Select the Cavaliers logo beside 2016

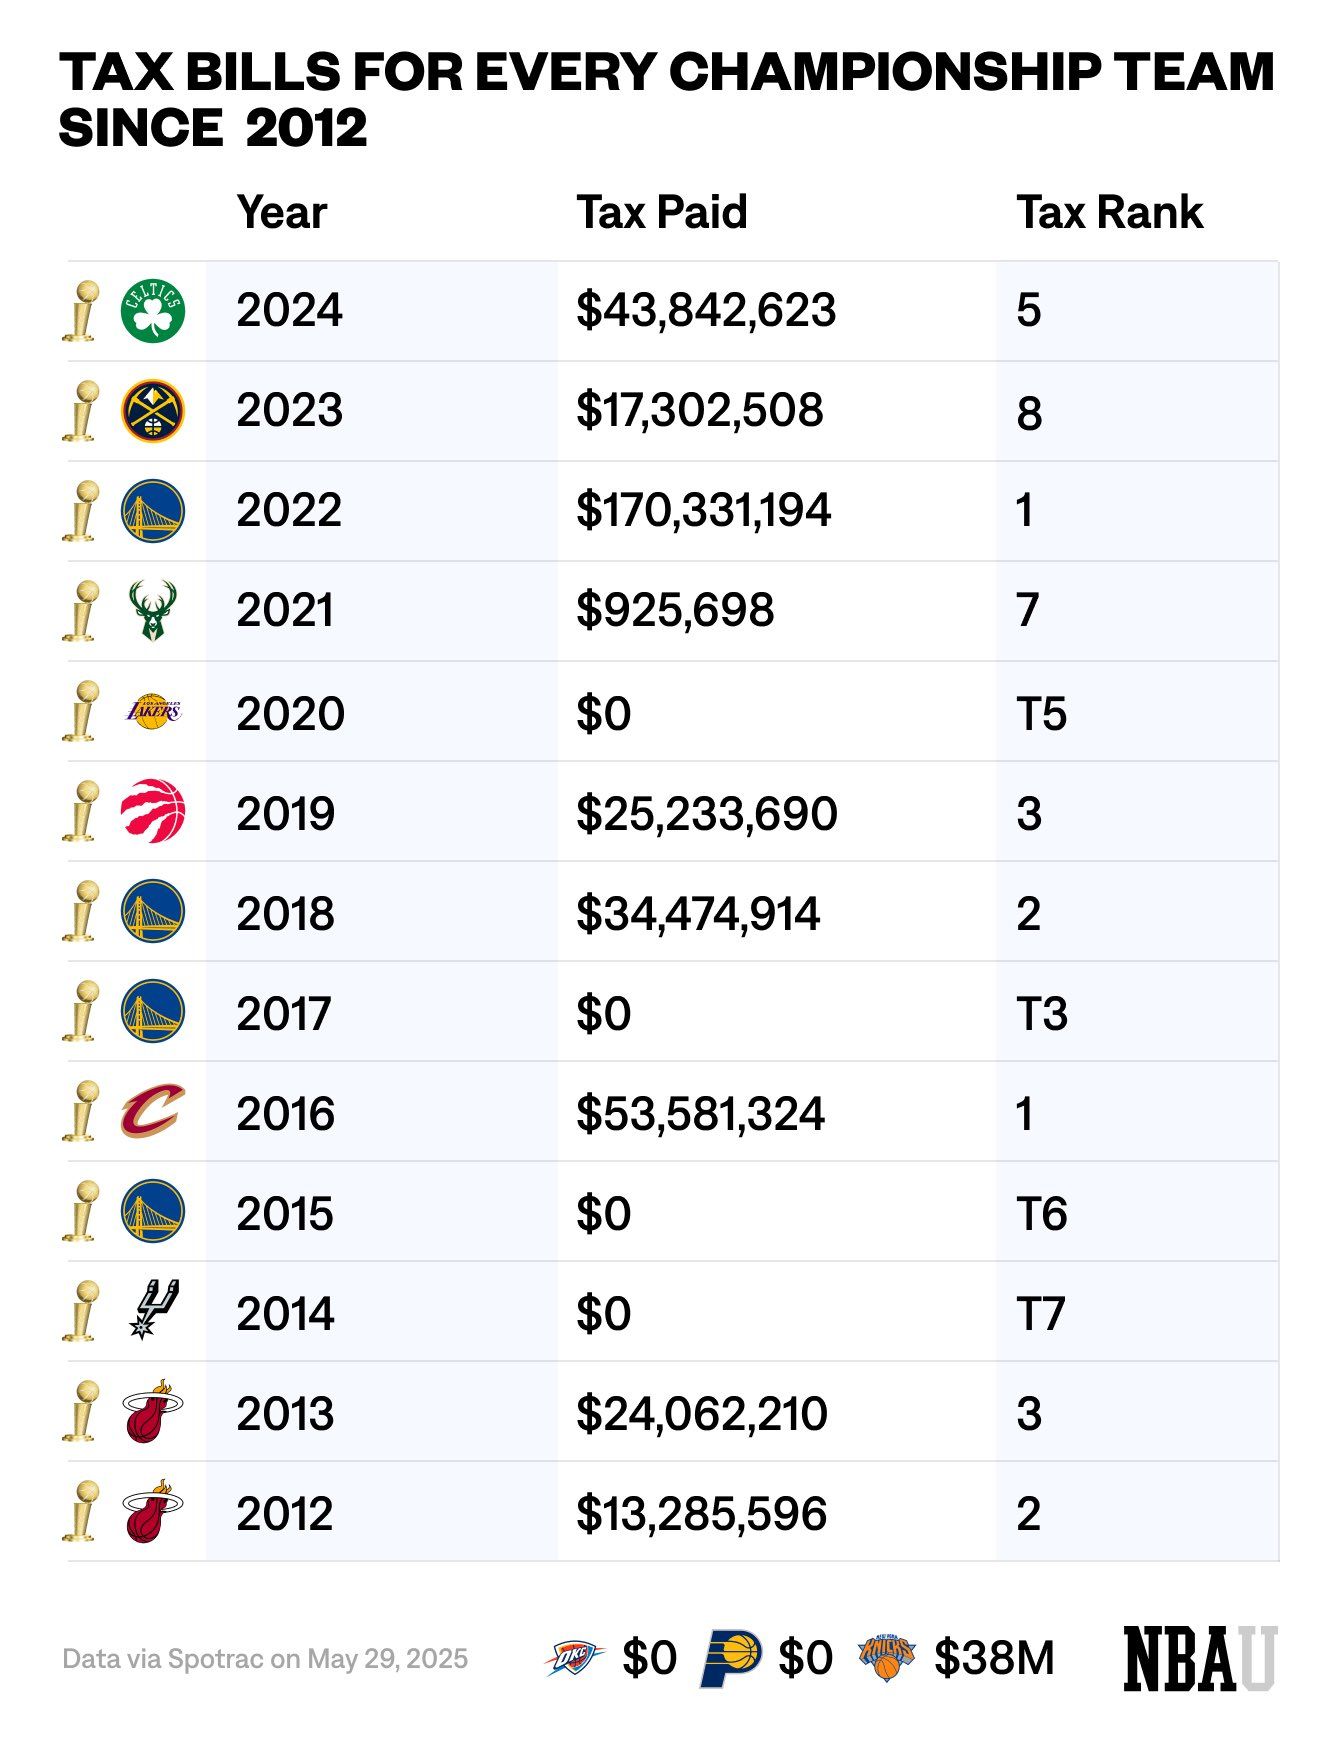(x=153, y=1111)
